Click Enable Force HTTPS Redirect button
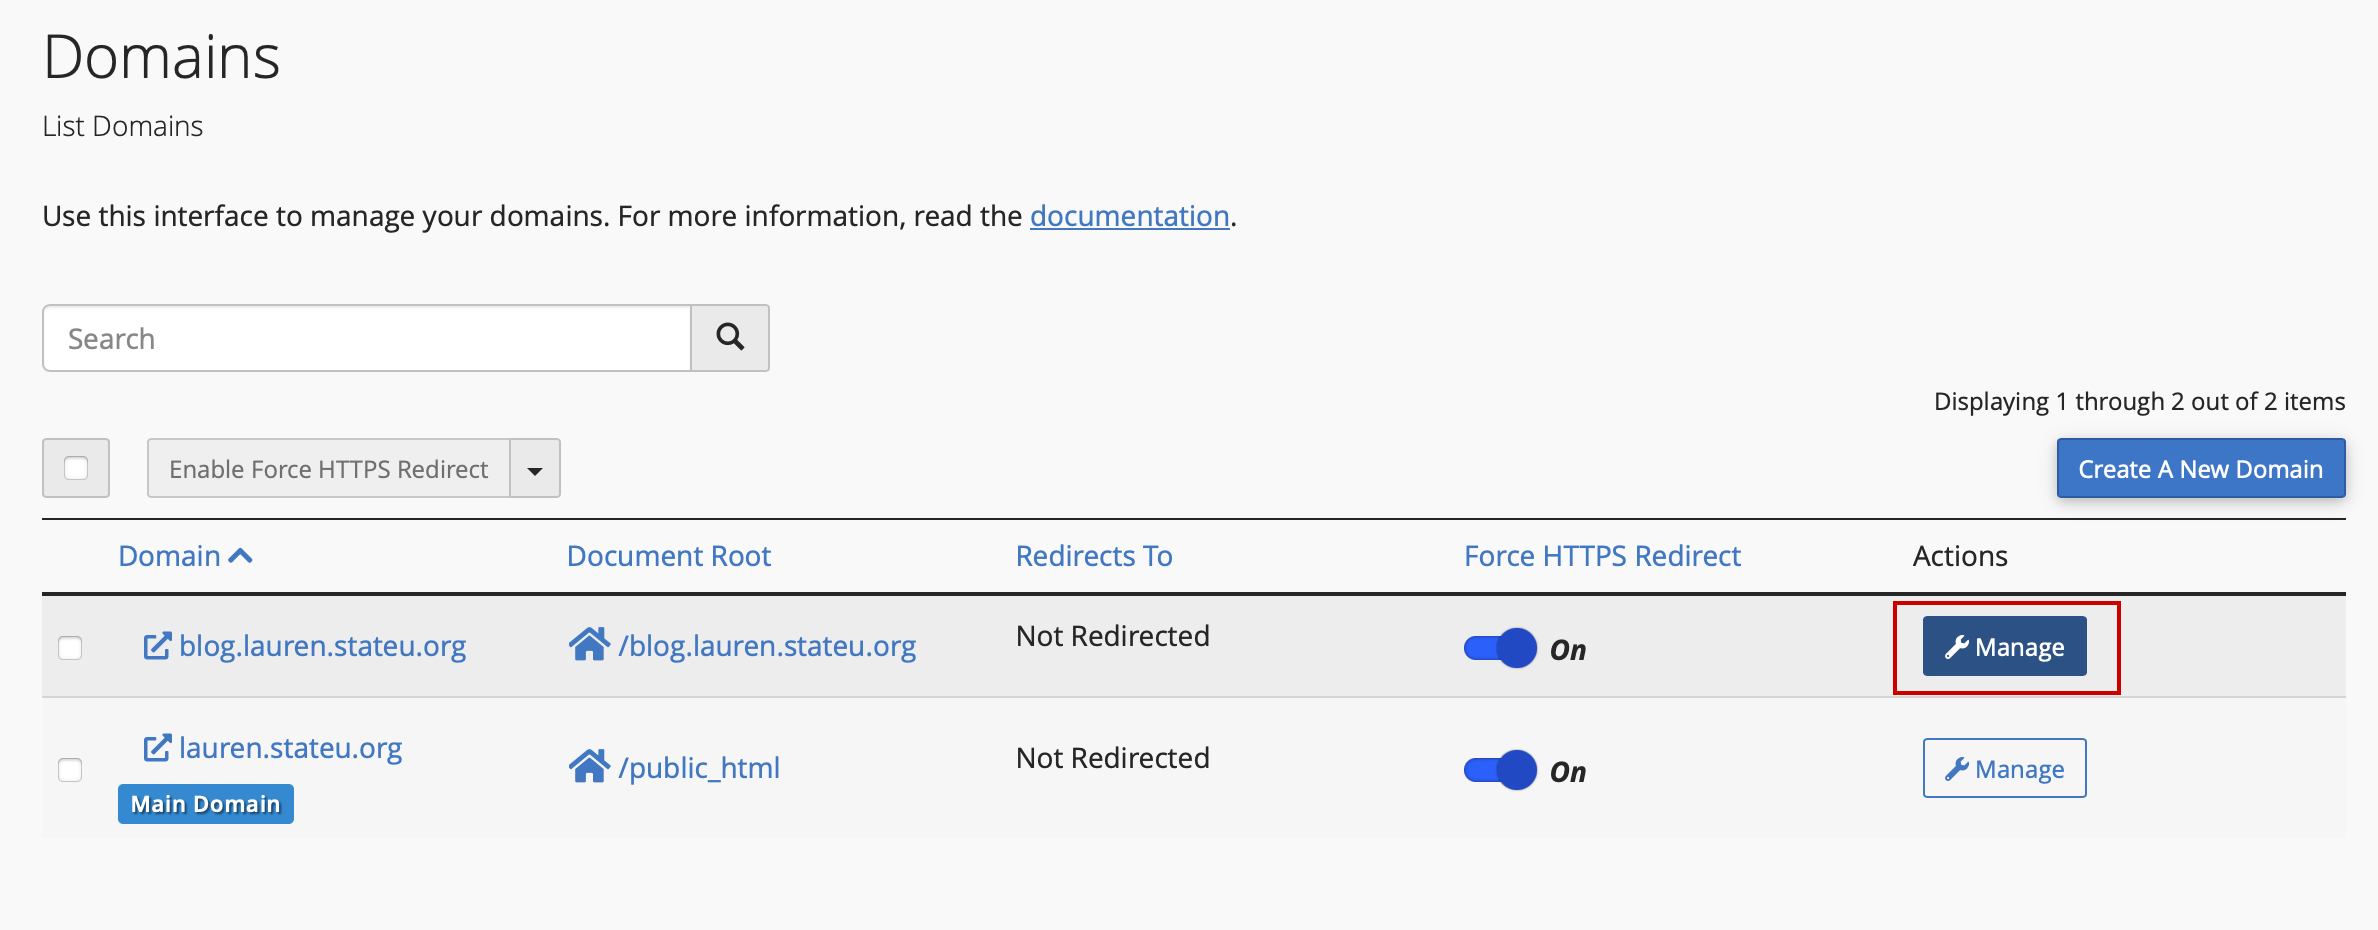Viewport: 2378px width, 930px height. pyautogui.click(x=328, y=468)
